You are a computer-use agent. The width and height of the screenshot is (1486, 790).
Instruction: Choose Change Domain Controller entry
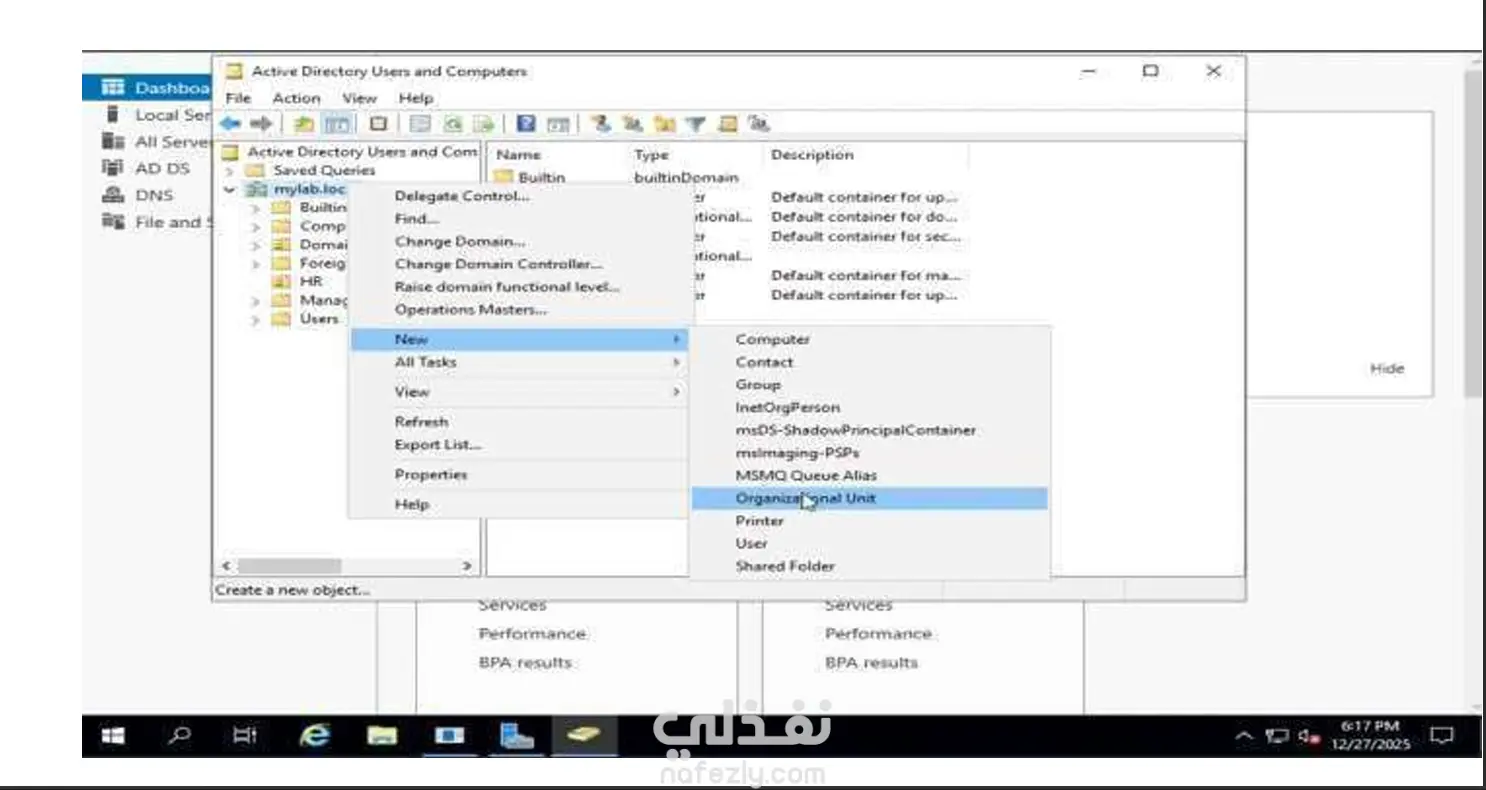coord(519,264)
